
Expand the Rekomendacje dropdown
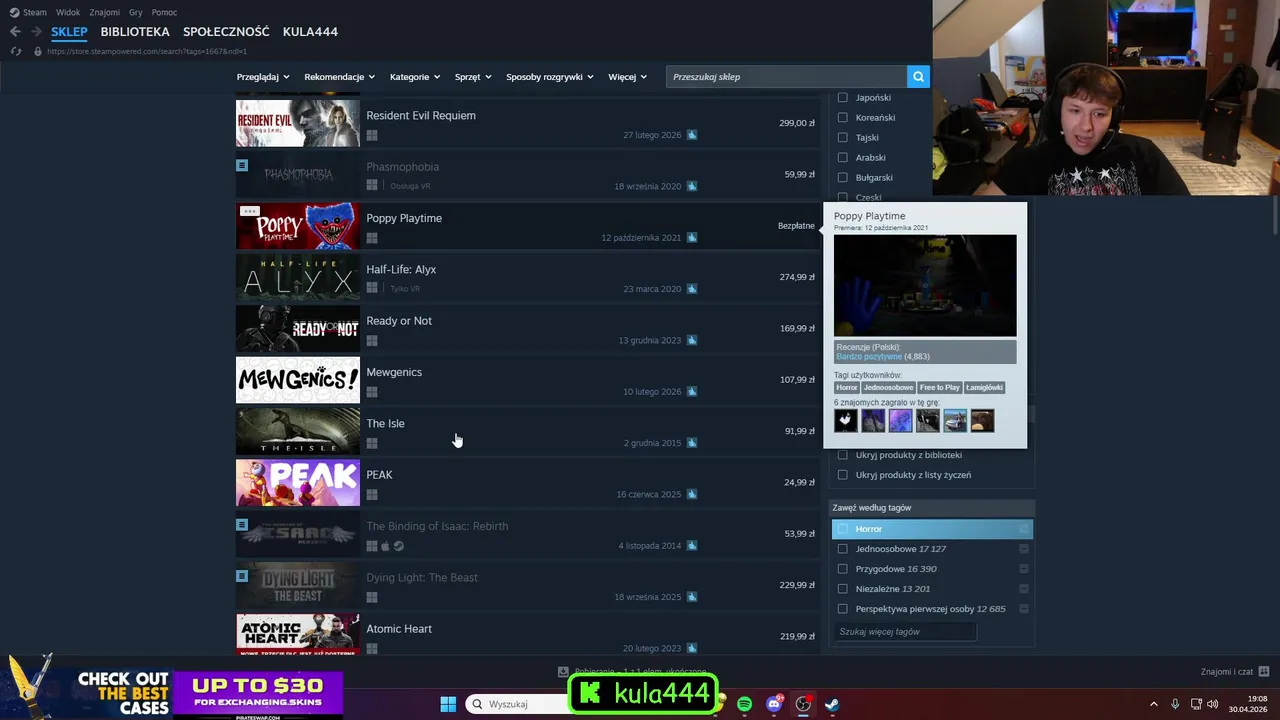(x=340, y=77)
